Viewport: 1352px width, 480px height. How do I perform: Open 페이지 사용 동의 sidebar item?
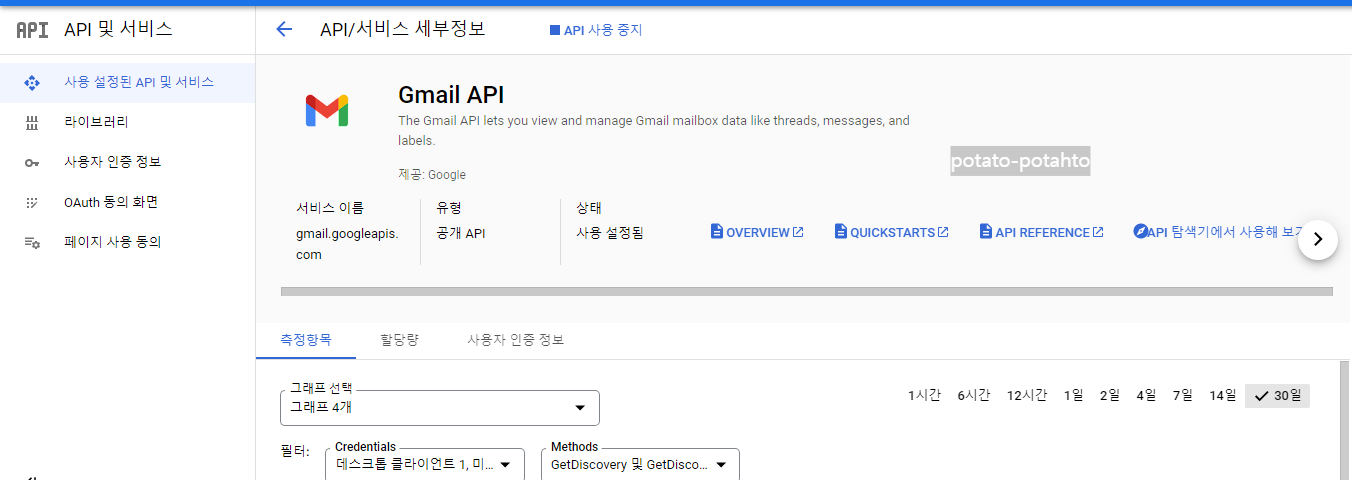(127, 242)
